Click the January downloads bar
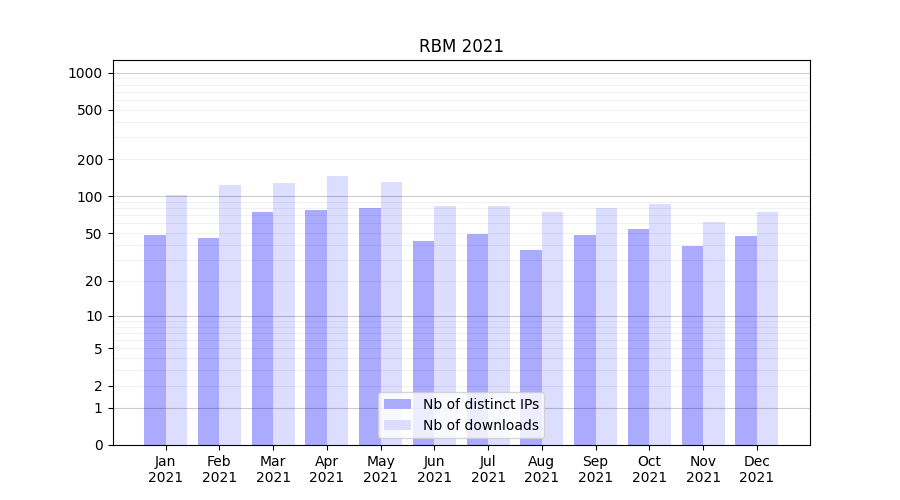The width and height of the screenshot is (900, 500). click(177, 320)
